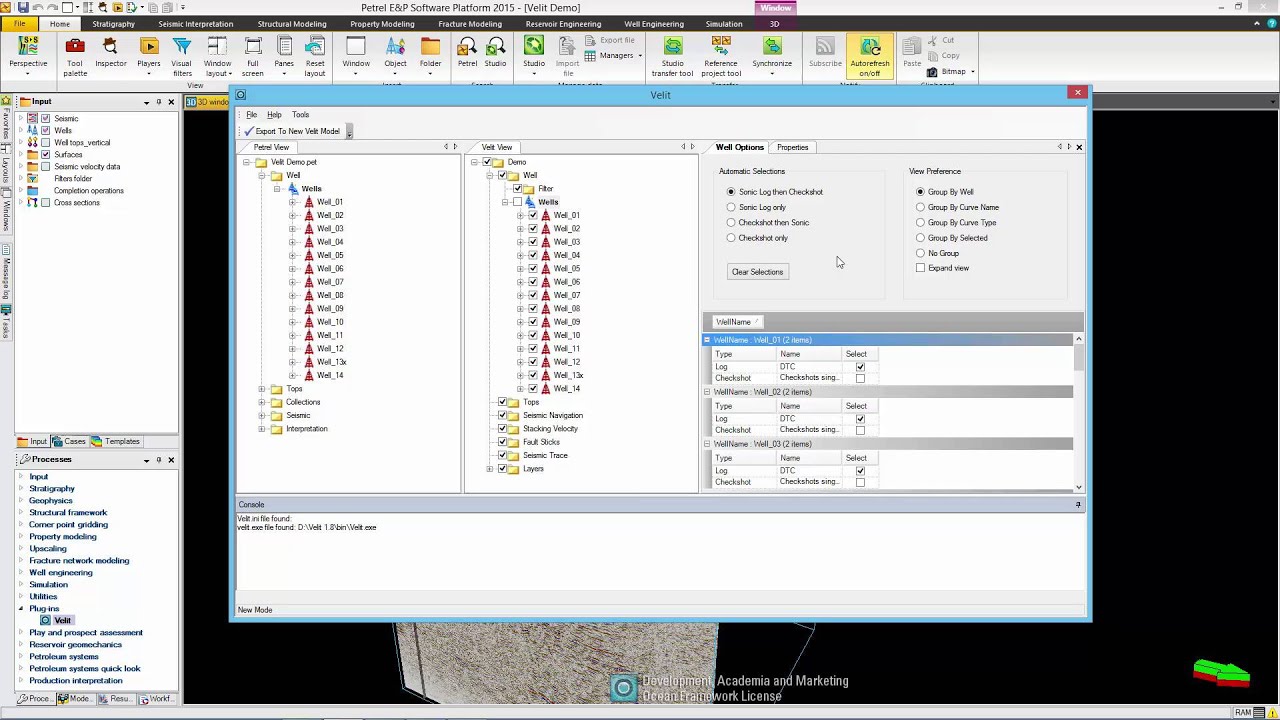The width and height of the screenshot is (1280, 720).
Task: Click the scroll down arrow of the well list
Action: [x=1079, y=487]
